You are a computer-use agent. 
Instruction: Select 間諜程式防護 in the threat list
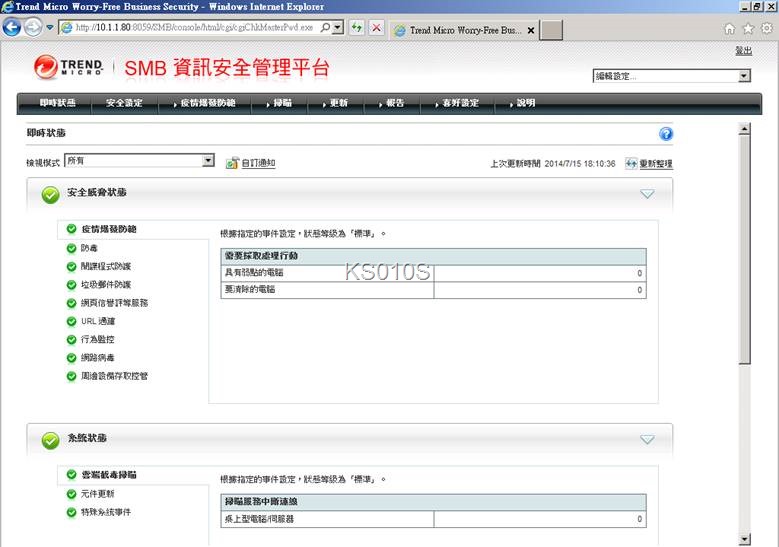[106, 266]
